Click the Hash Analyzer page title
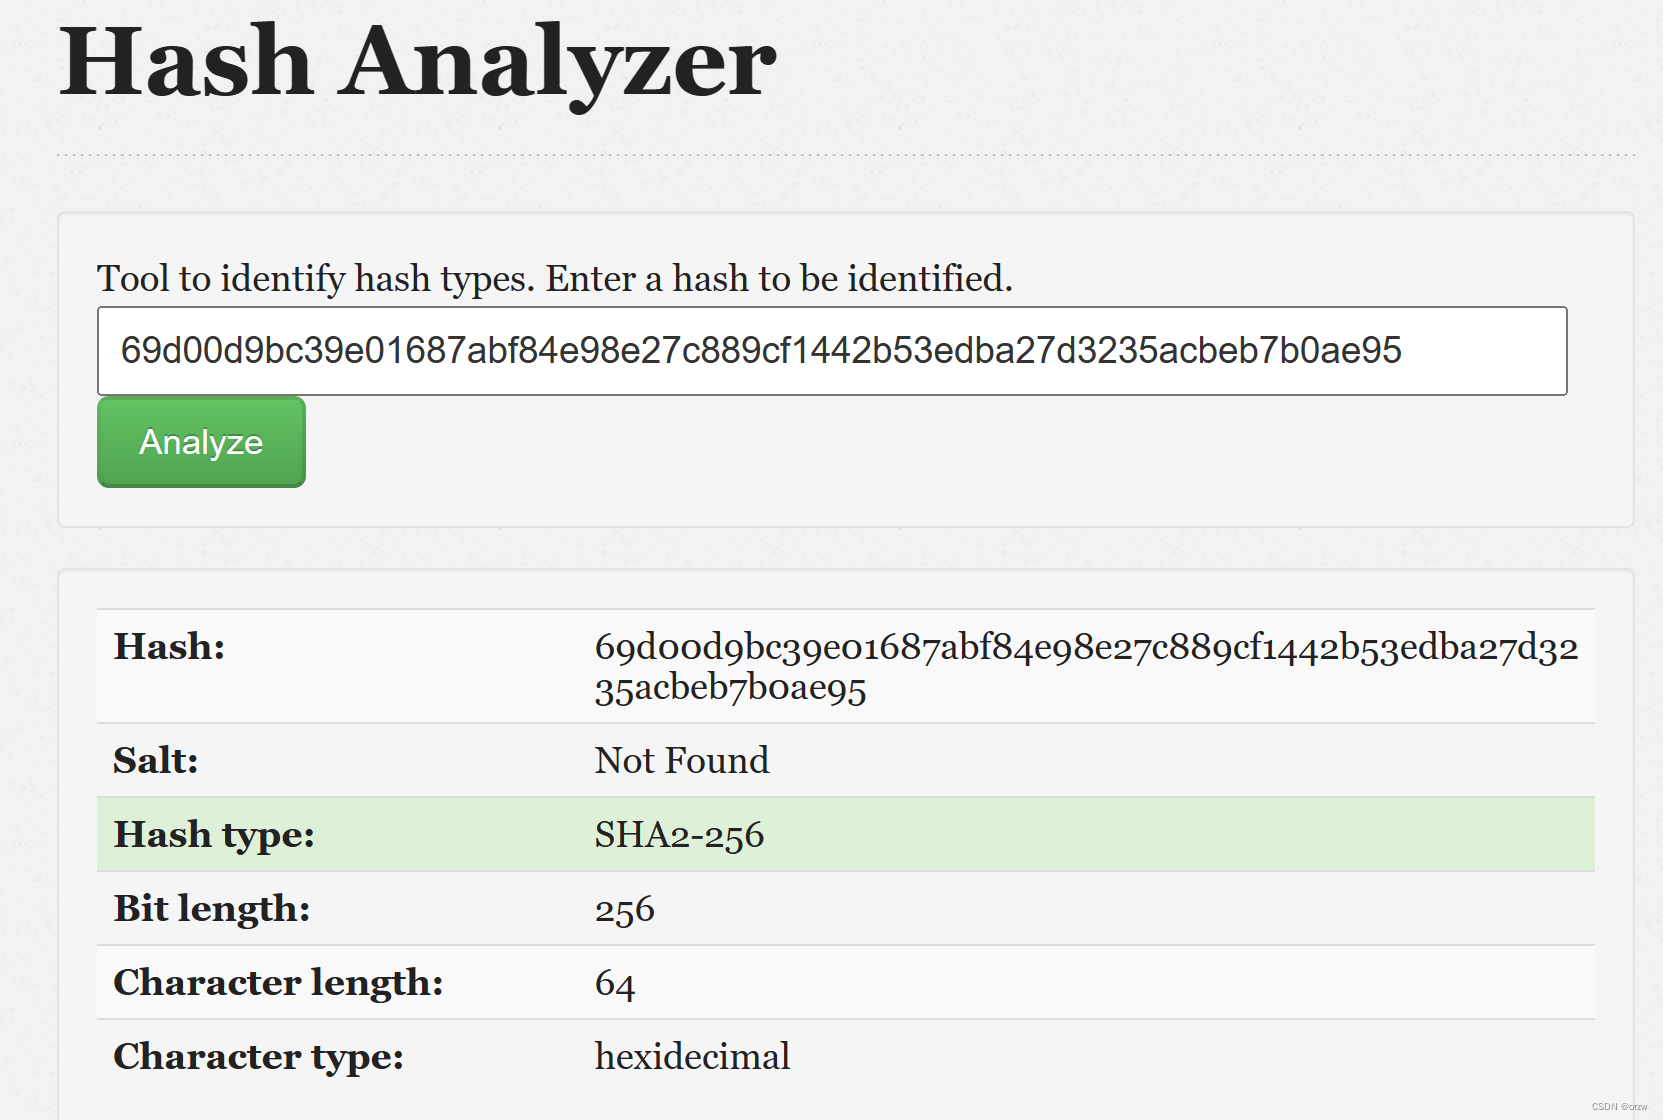The width and height of the screenshot is (1663, 1120). (x=417, y=62)
